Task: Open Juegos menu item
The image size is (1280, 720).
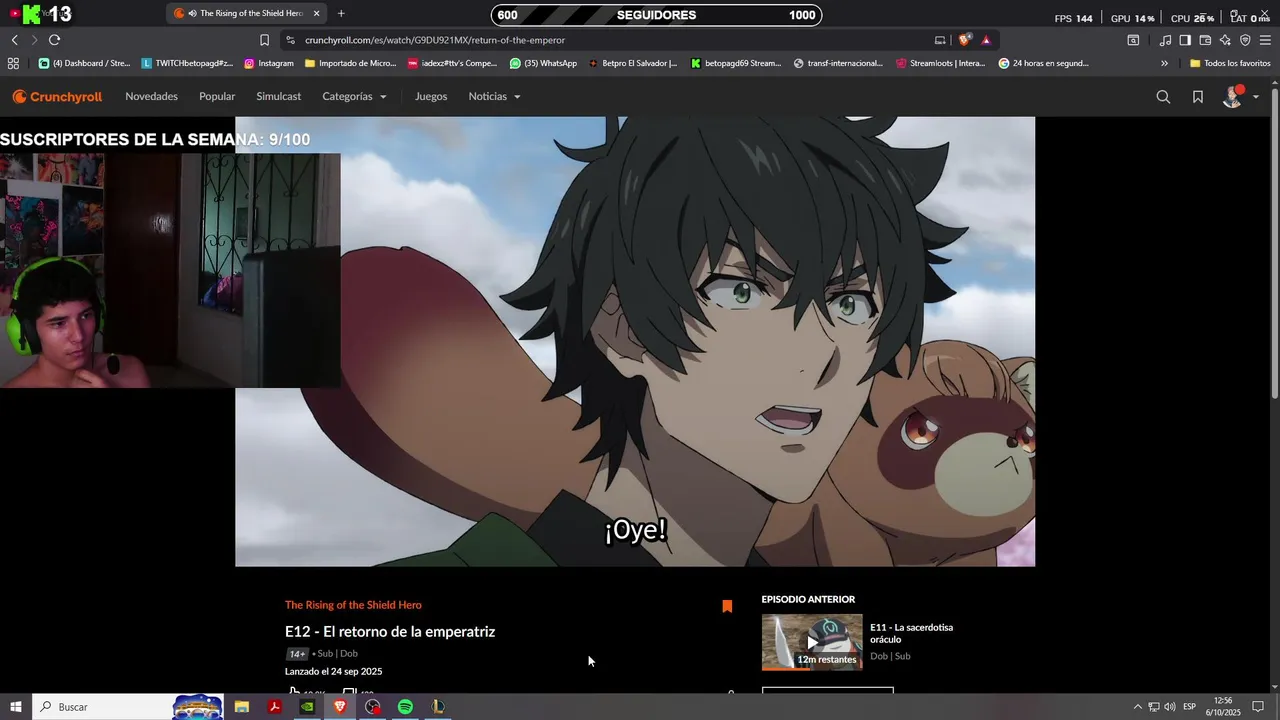Action: point(431,97)
